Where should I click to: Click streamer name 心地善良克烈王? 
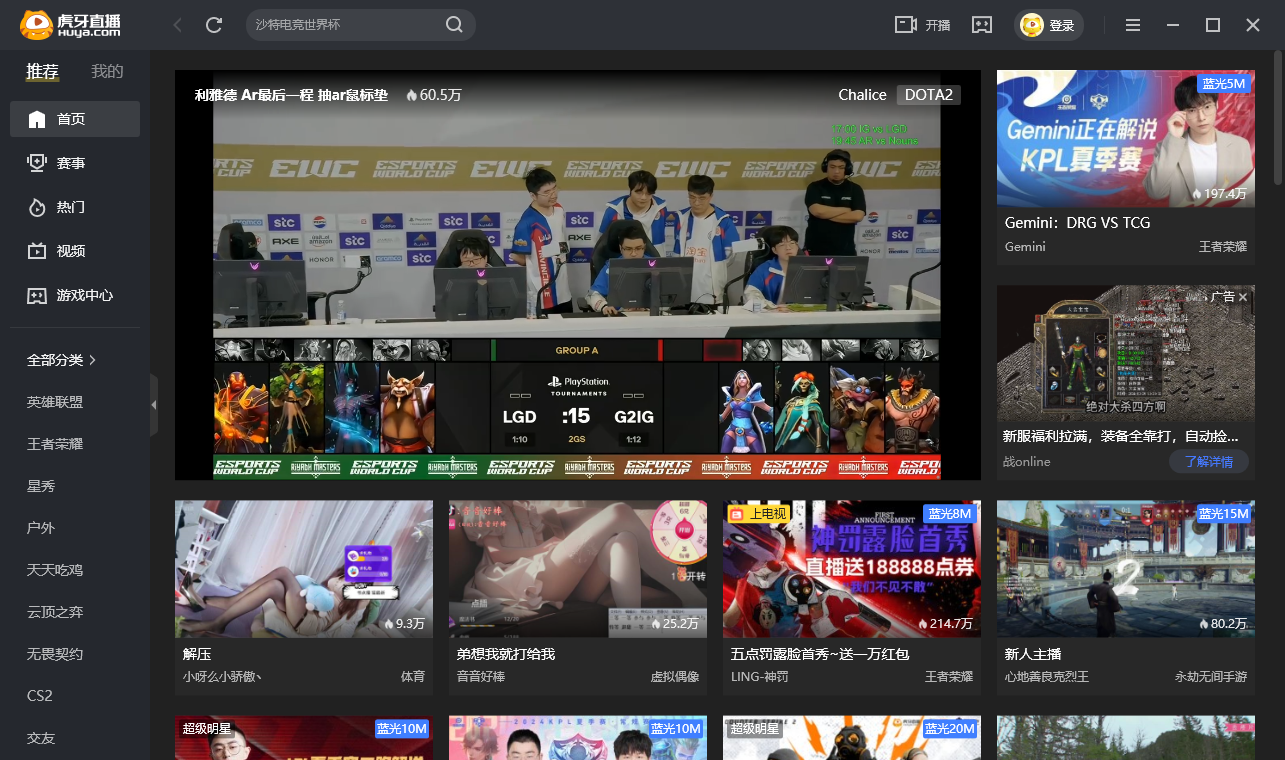coord(1047,677)
